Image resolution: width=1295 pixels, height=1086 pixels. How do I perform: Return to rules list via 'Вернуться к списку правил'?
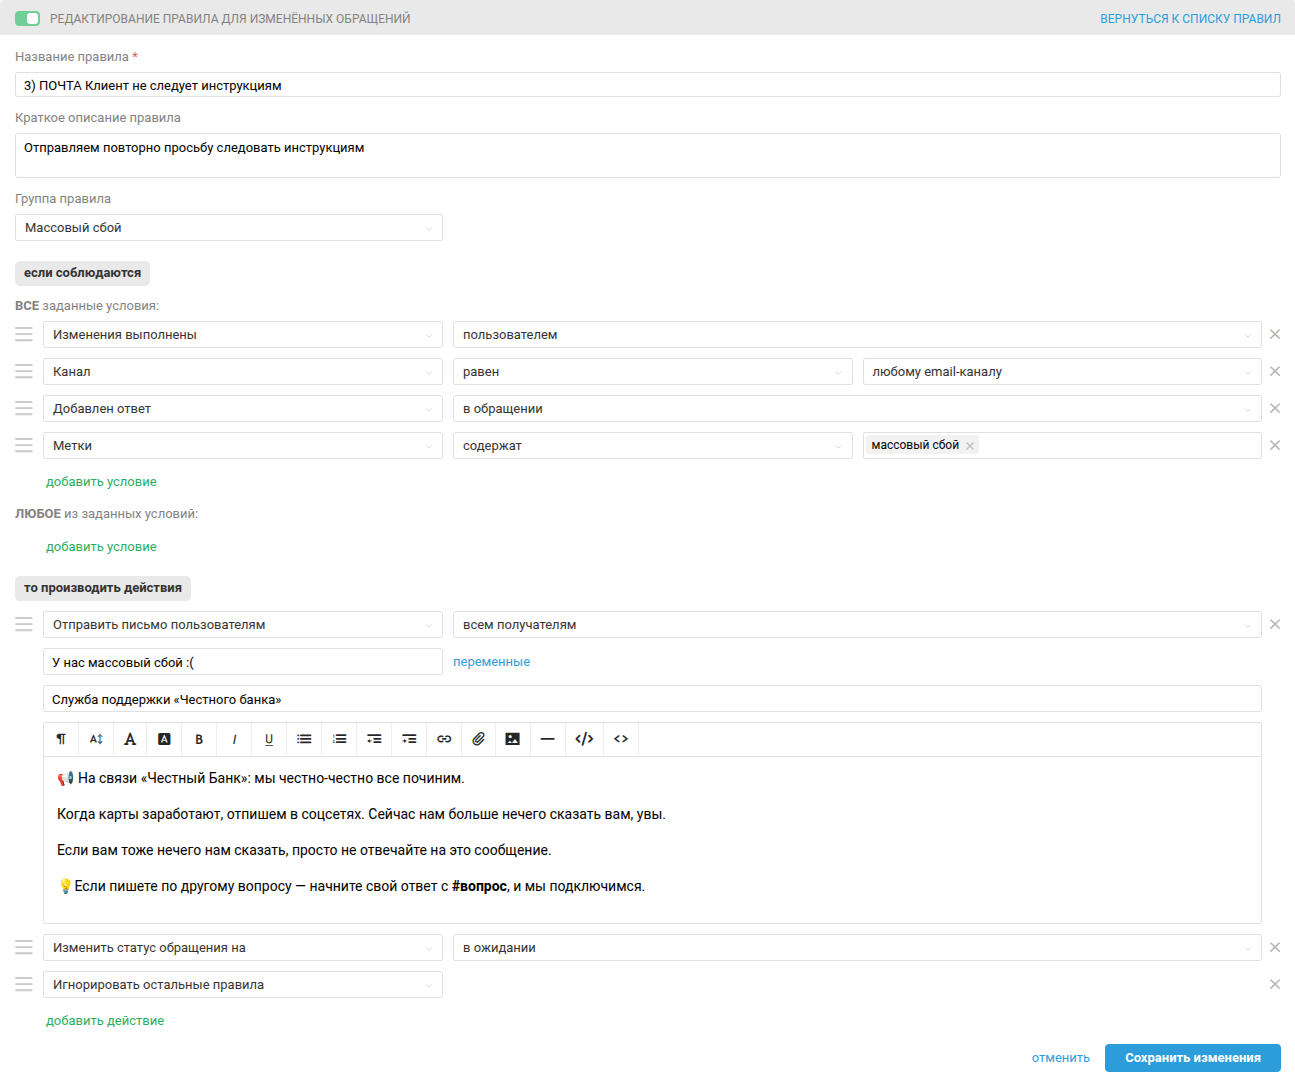pos(1190,19)
